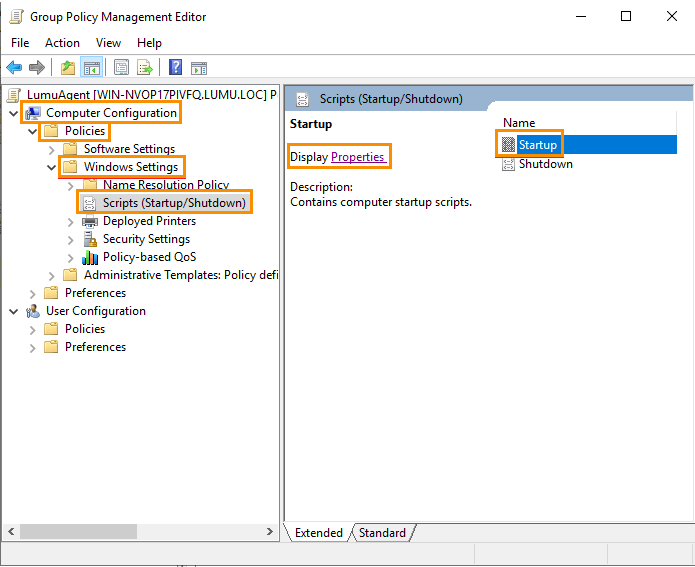Expand the Administrative Templates node
This screenshot has height=567, width=695.
point(51,276)
